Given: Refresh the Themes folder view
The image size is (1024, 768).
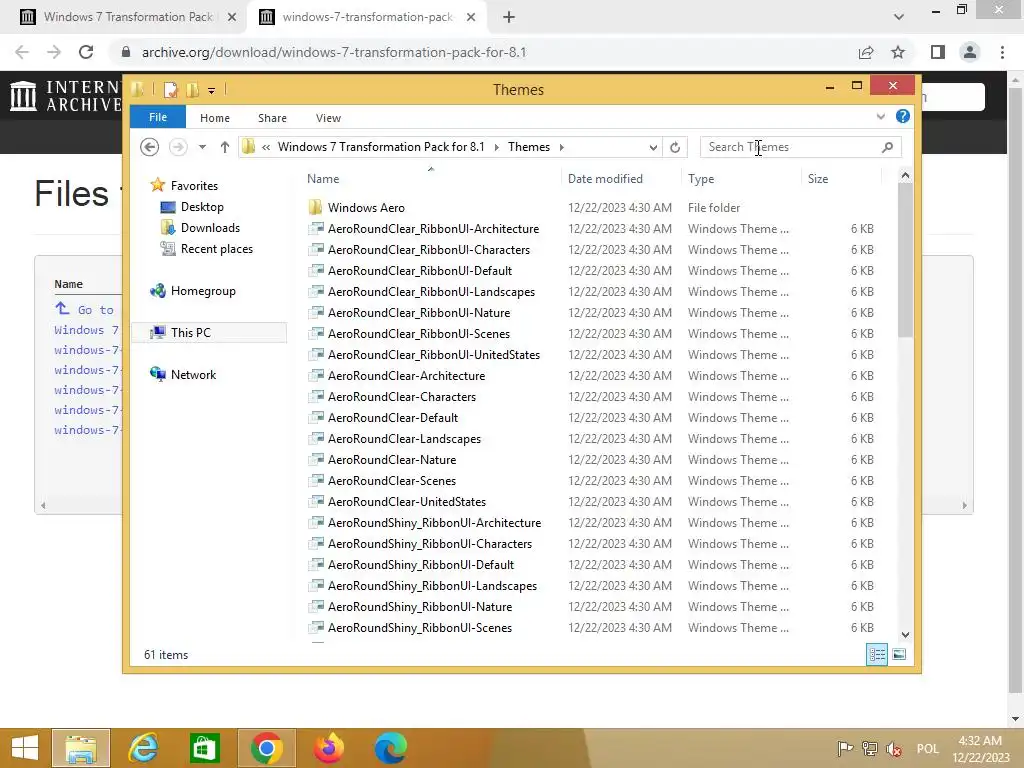Looking at the screenshot, I should pyautogui.click(x=675, y=148).
